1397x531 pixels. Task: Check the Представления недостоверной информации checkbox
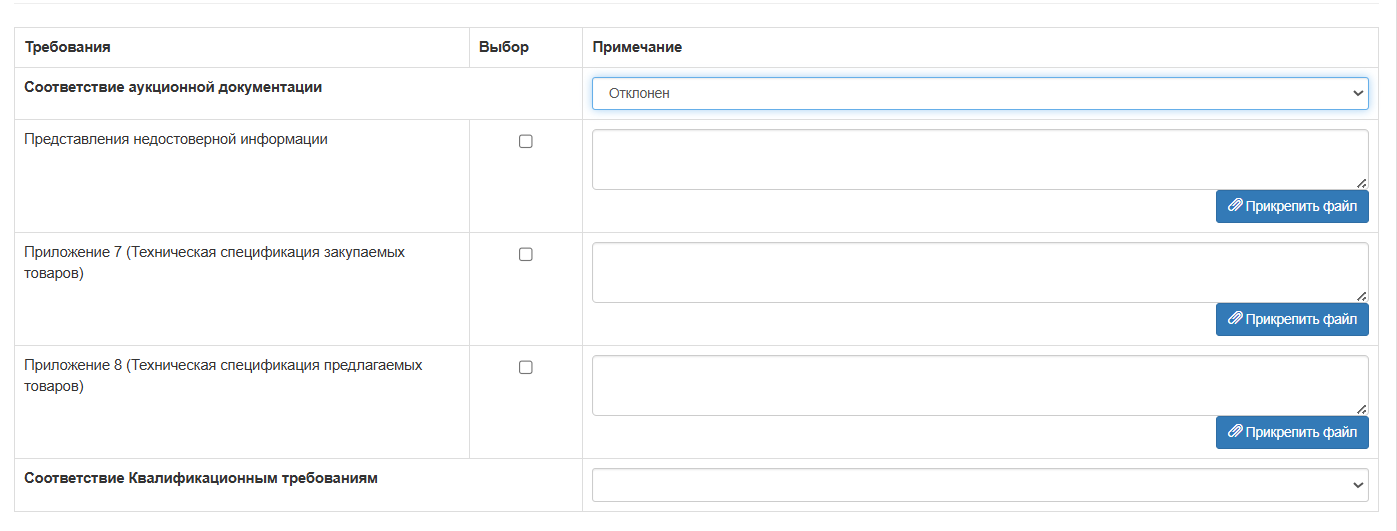526,142
